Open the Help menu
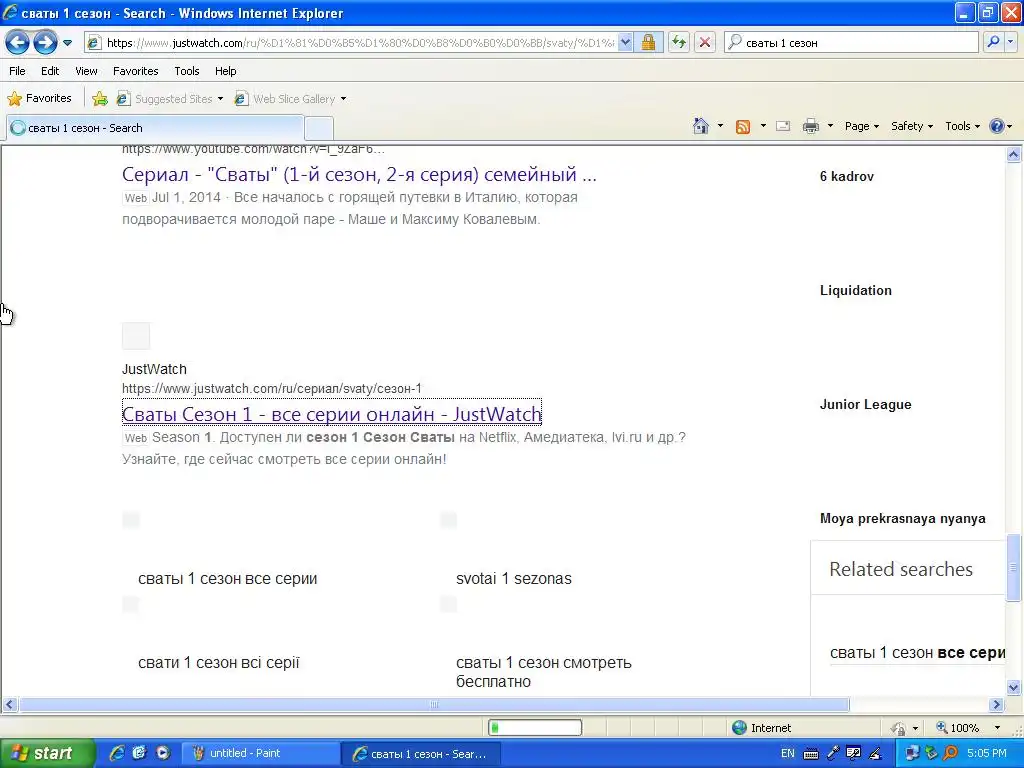This screenshot has height=768, width=1024. point(225,71)
